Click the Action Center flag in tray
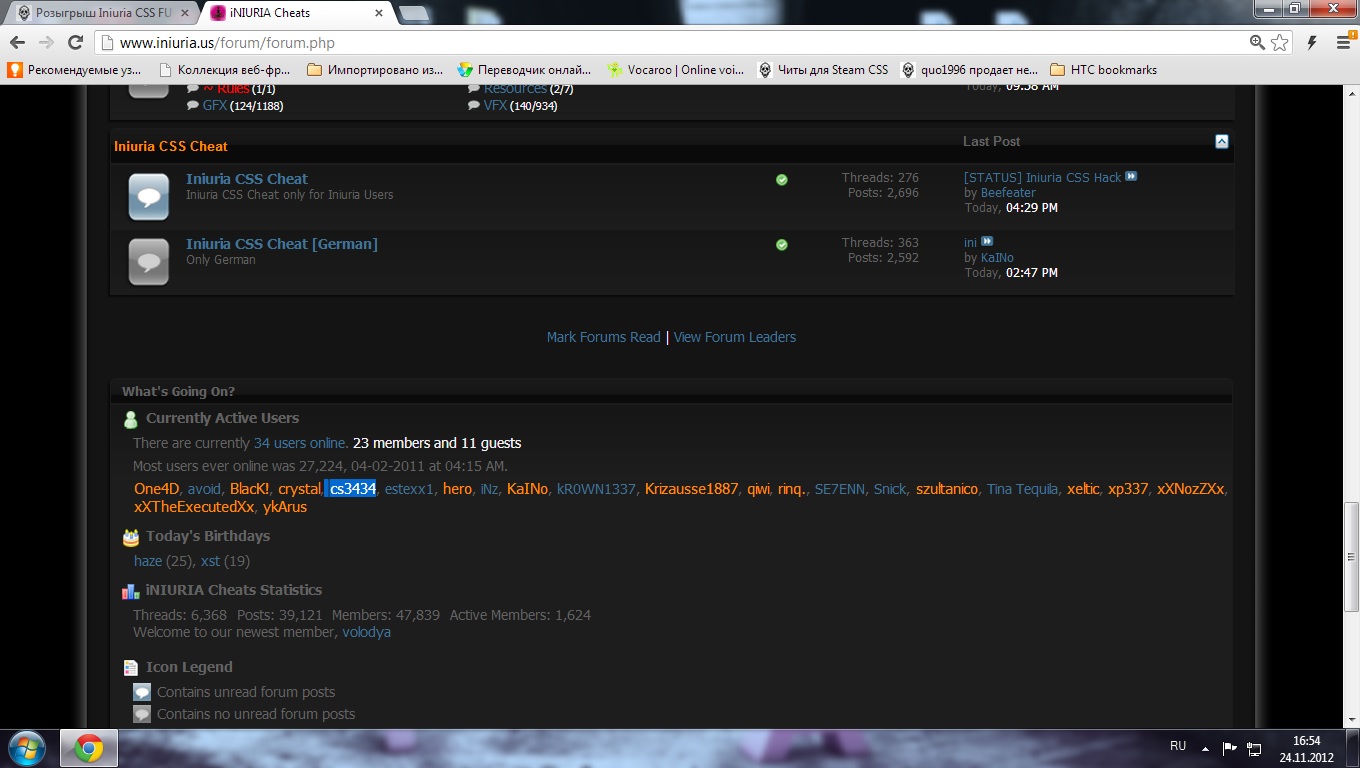Viewport: 1360px width, 768px height. point(1230,748)
